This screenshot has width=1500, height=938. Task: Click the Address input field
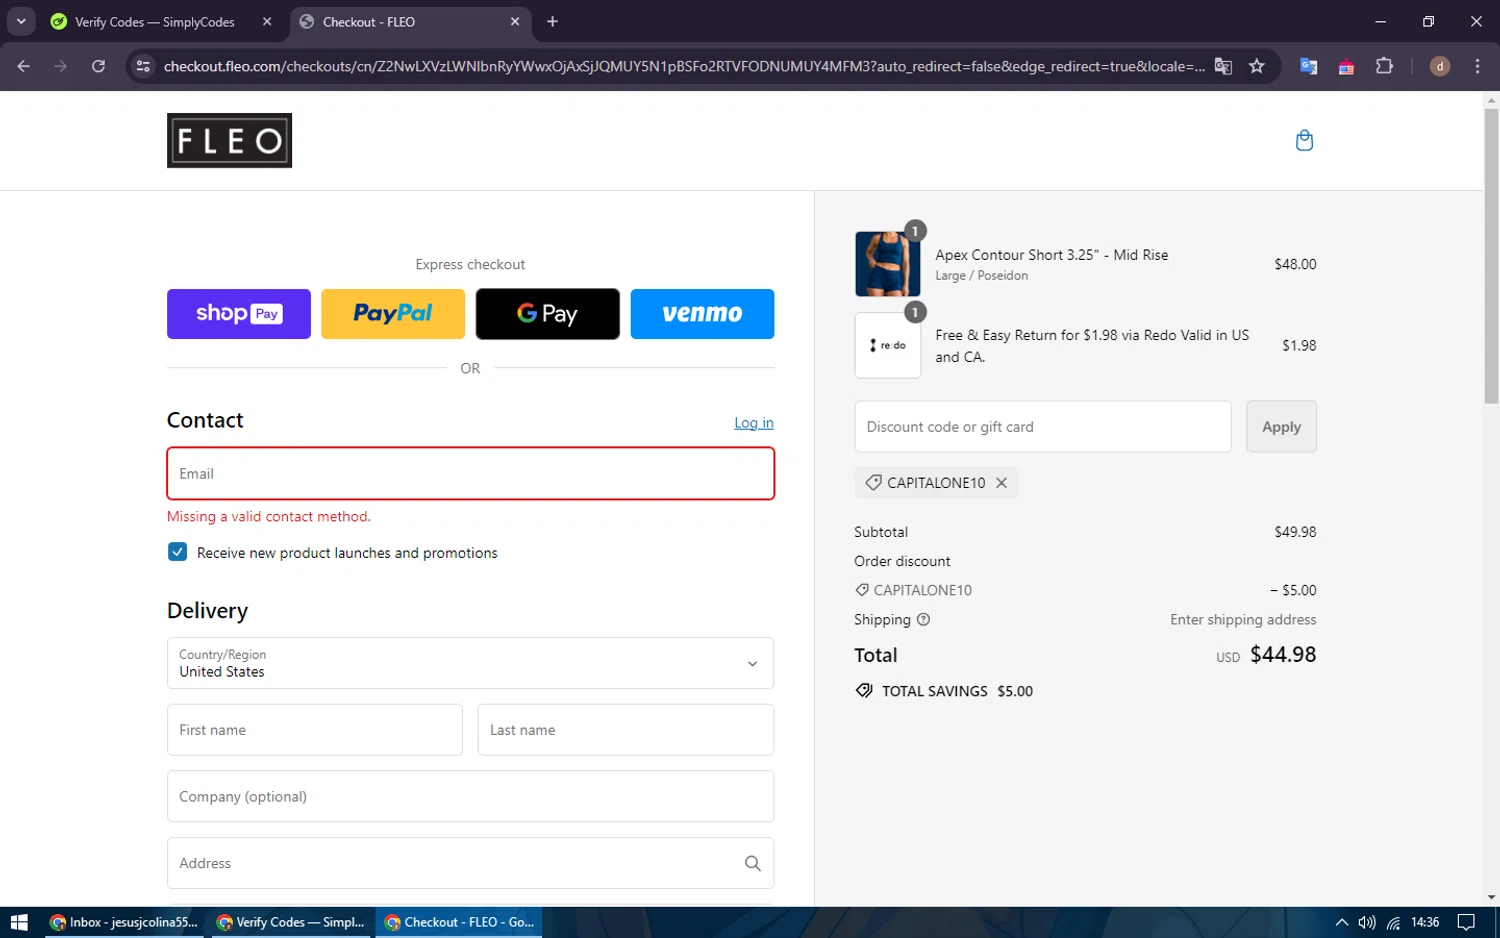(470, 863)
